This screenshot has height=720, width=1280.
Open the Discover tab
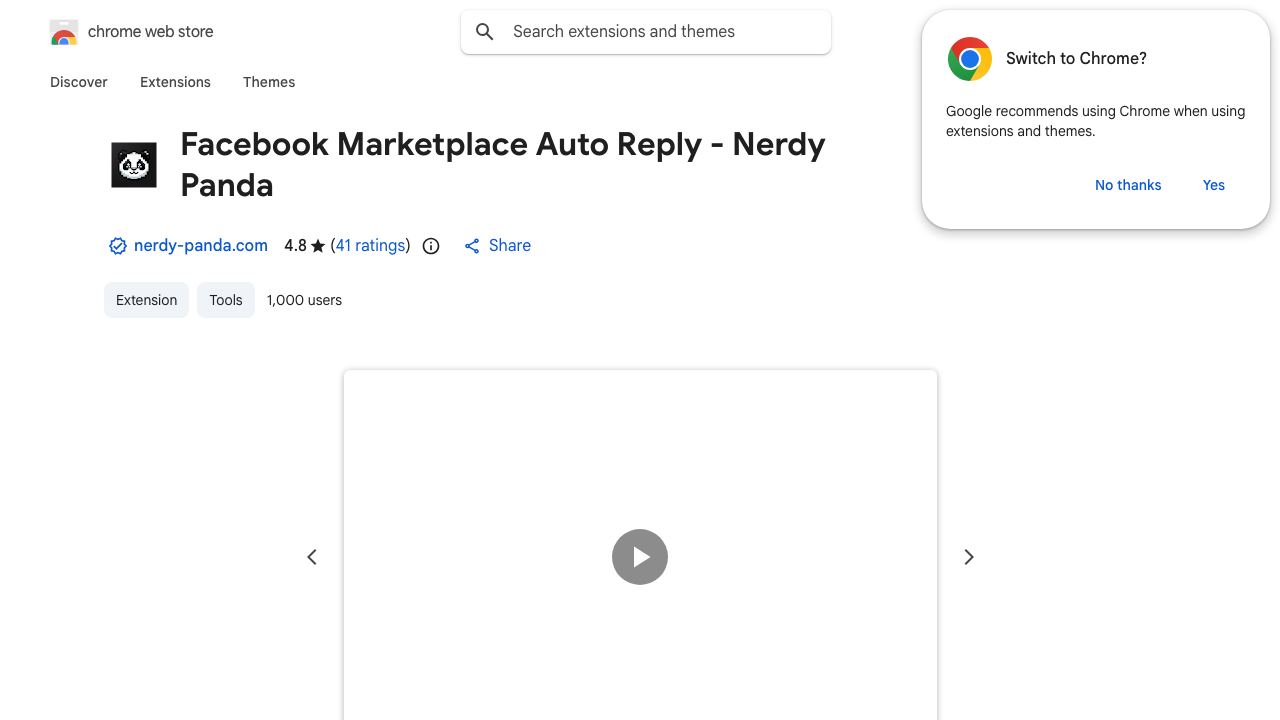coord(79,82)
